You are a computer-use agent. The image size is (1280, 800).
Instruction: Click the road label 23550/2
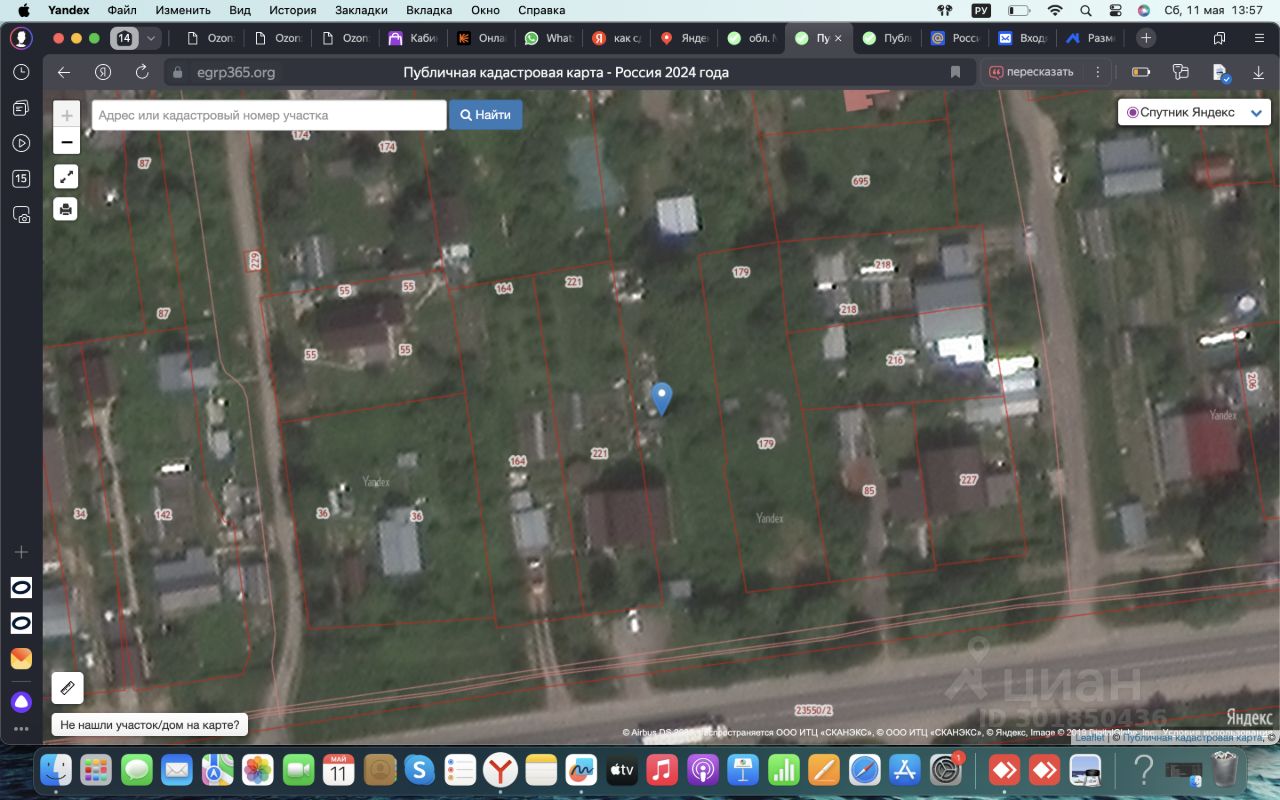(813, 710)
